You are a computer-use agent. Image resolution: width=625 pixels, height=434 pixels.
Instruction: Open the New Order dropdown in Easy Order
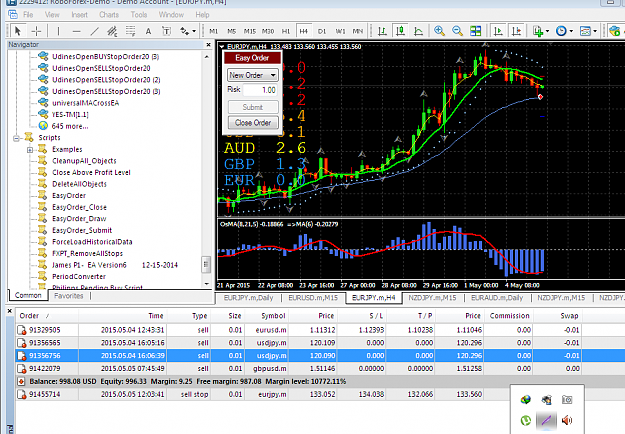click(x=252, y=75)
